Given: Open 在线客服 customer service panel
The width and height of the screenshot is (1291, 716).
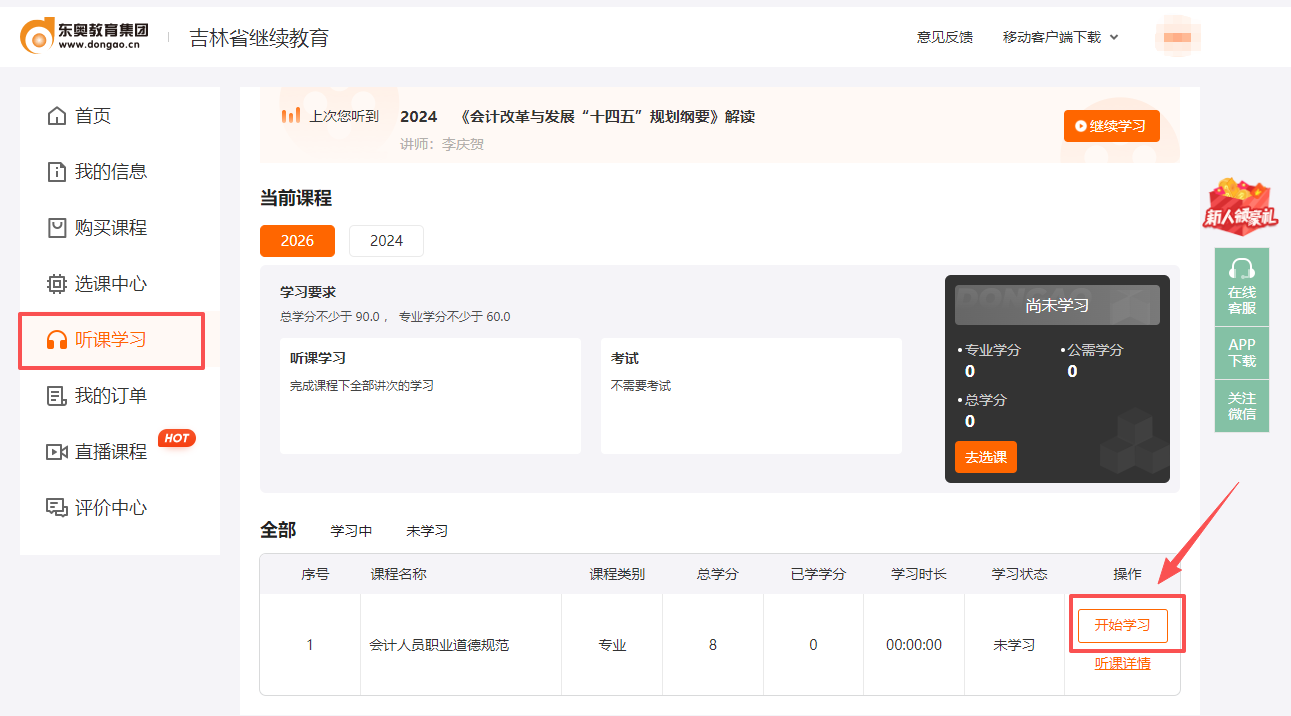Looking at the screenshot, I should [1241, 287].
